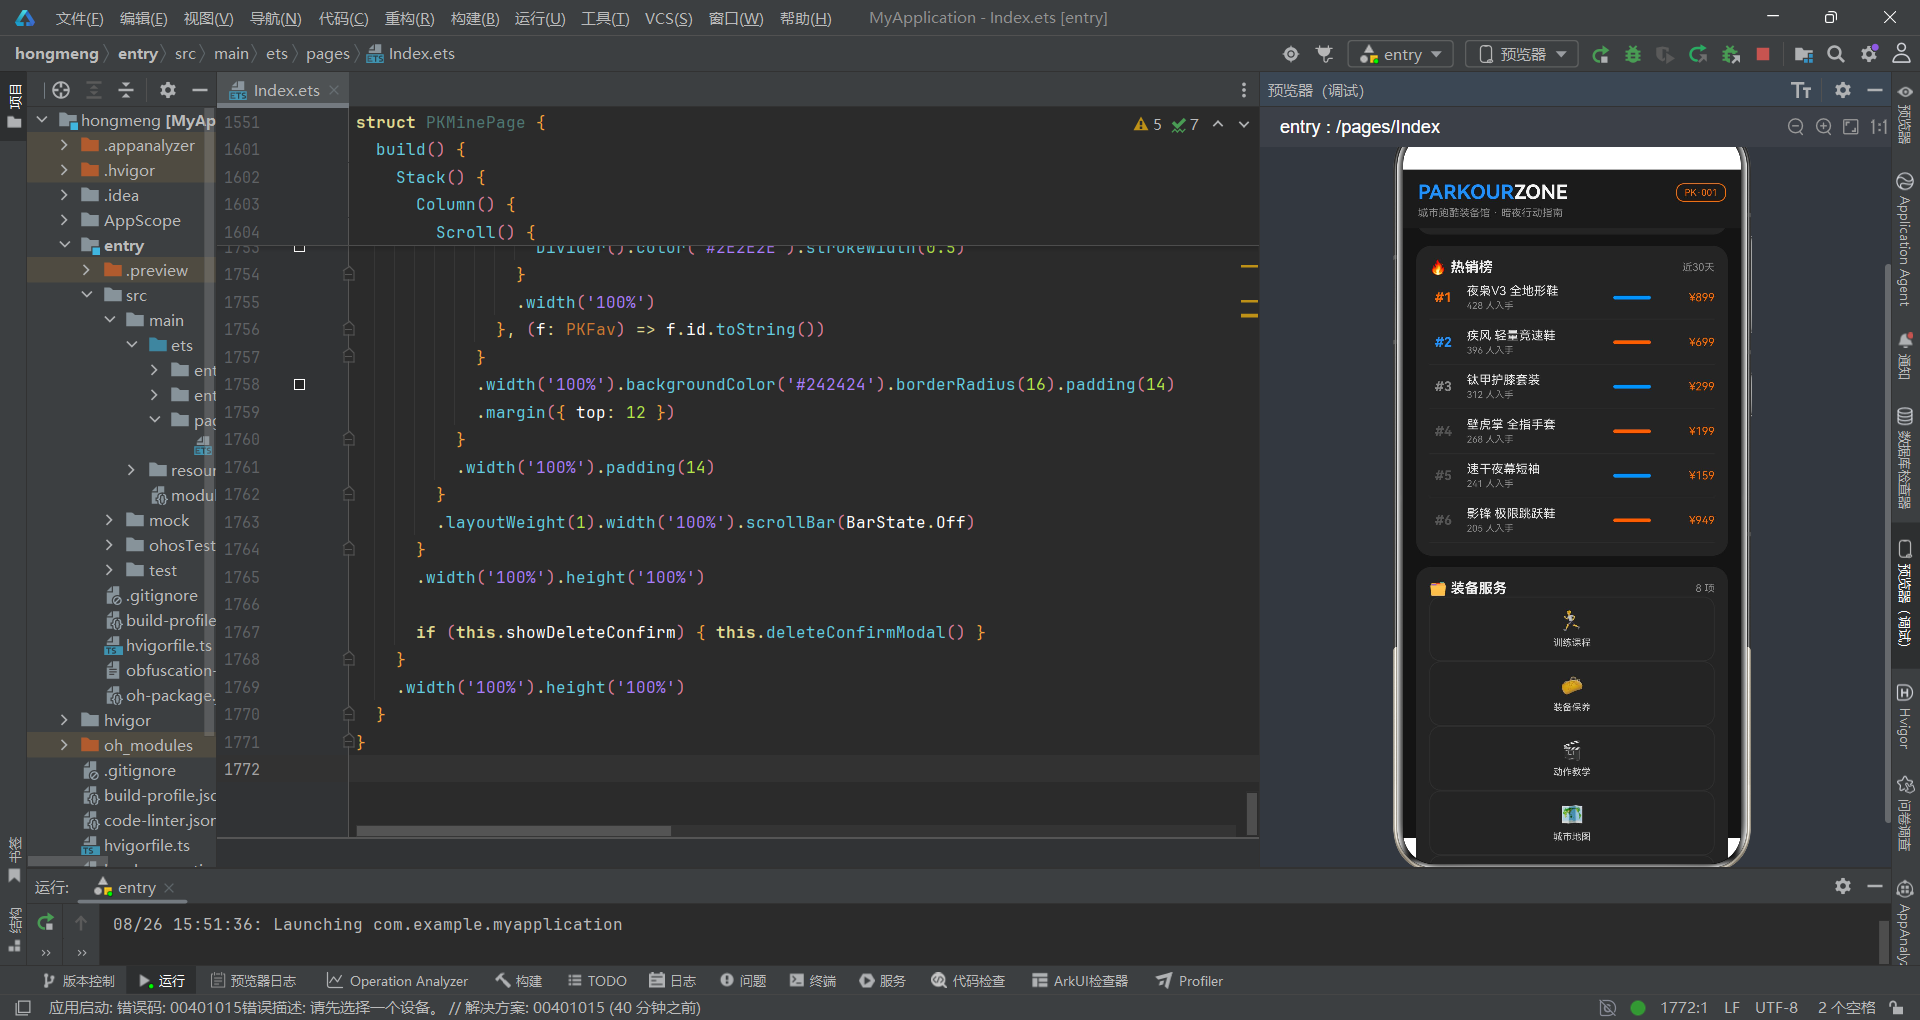
Task: Expand the ohosTest folder
Action: (109, 545)
